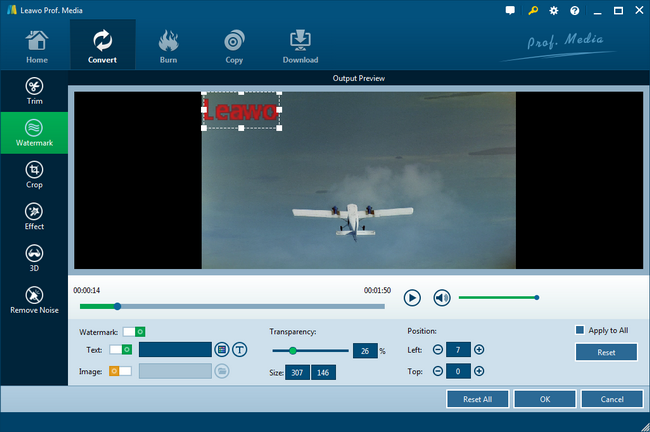
Task: Play the video preview
Action: [412, 297]
